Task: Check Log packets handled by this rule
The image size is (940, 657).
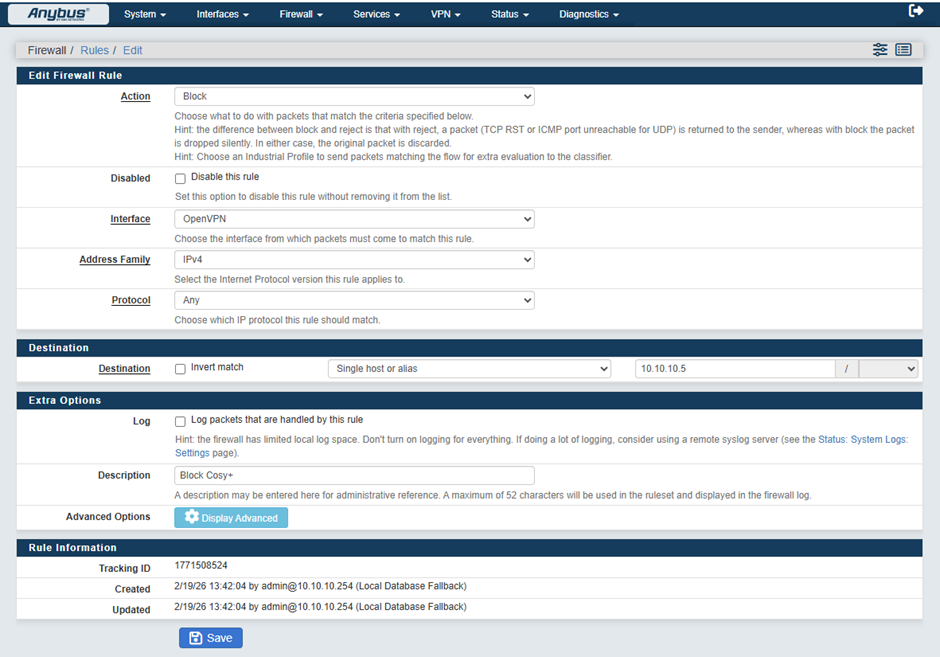Action: tap(181, 421)
